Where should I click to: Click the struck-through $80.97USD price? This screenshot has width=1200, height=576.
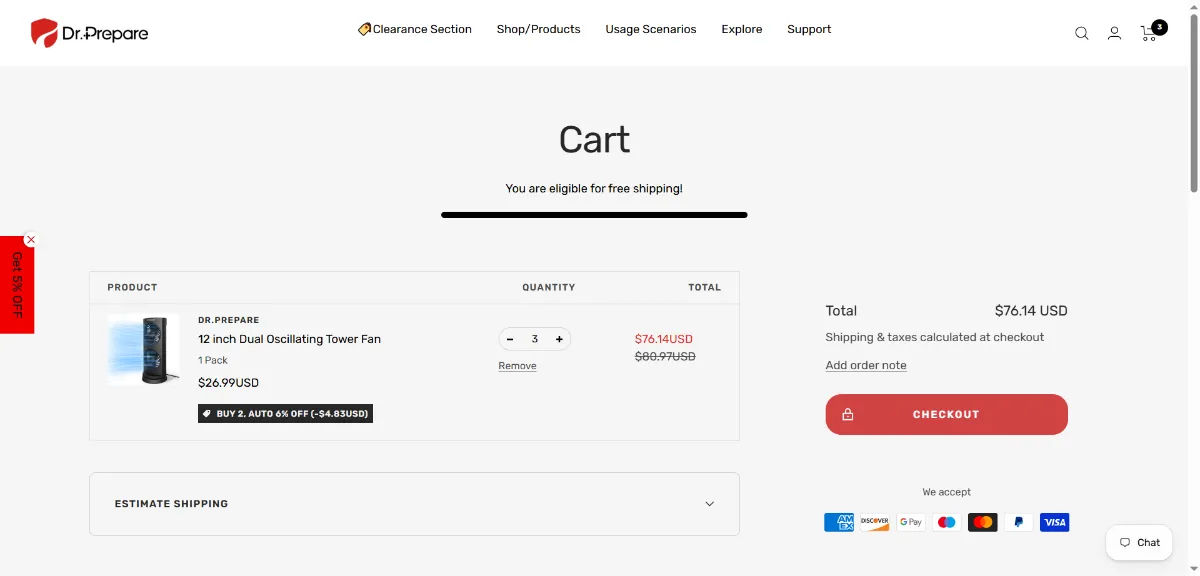coord(665,356)
